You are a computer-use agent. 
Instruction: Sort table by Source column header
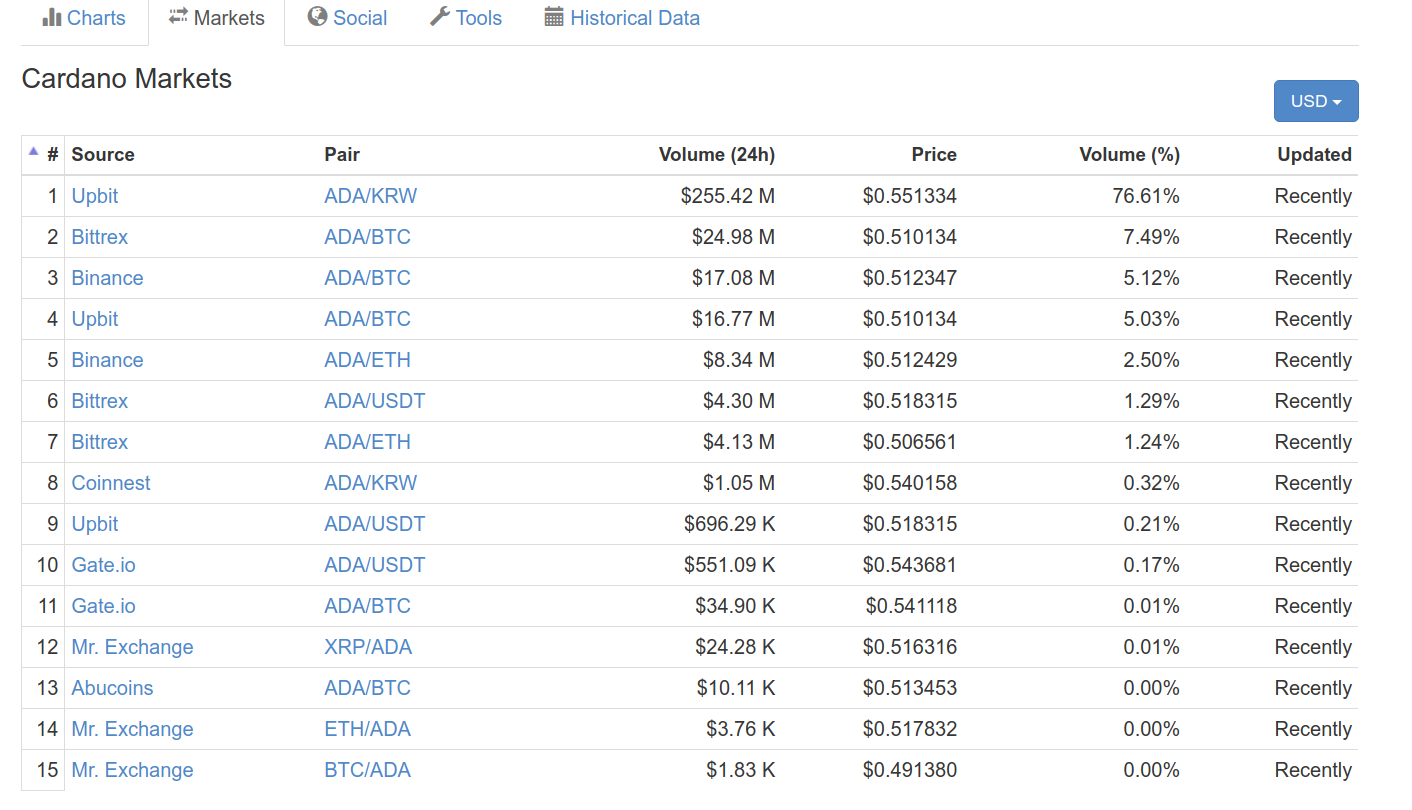103,155
